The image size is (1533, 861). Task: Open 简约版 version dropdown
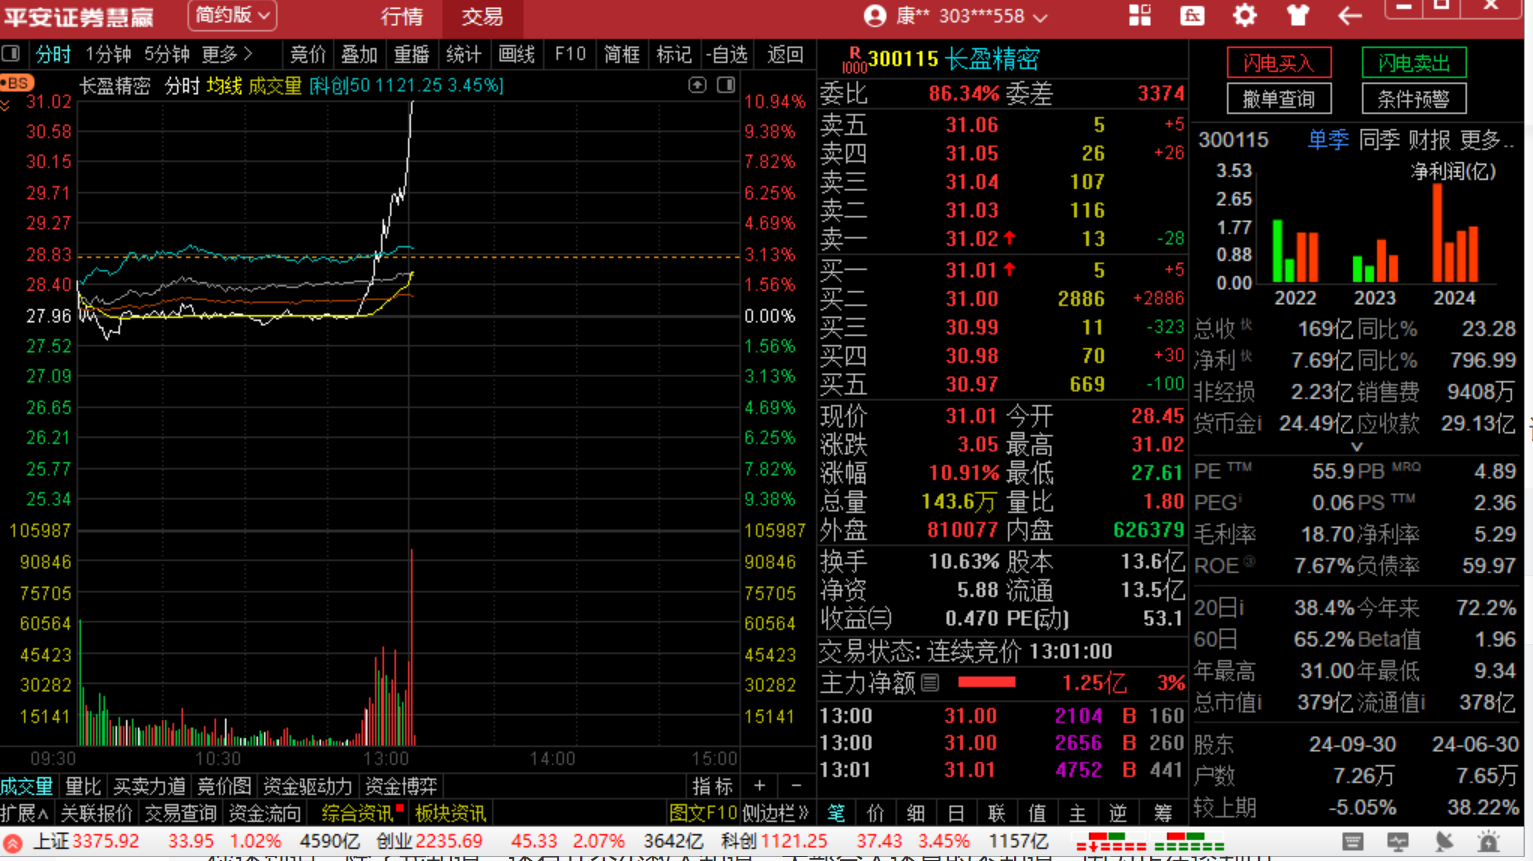pyautogui.click(x=232, y=16)
